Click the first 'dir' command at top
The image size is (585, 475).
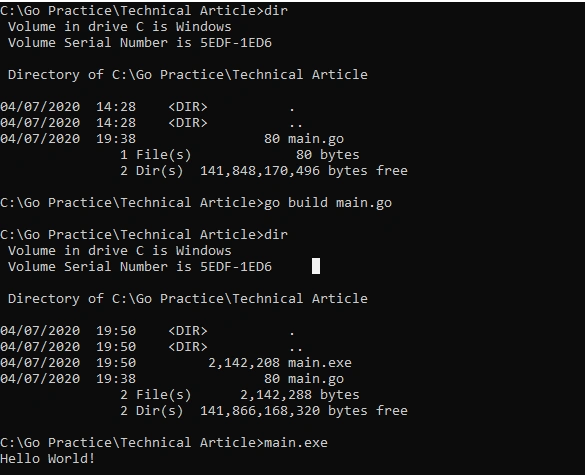pos(276,10)
